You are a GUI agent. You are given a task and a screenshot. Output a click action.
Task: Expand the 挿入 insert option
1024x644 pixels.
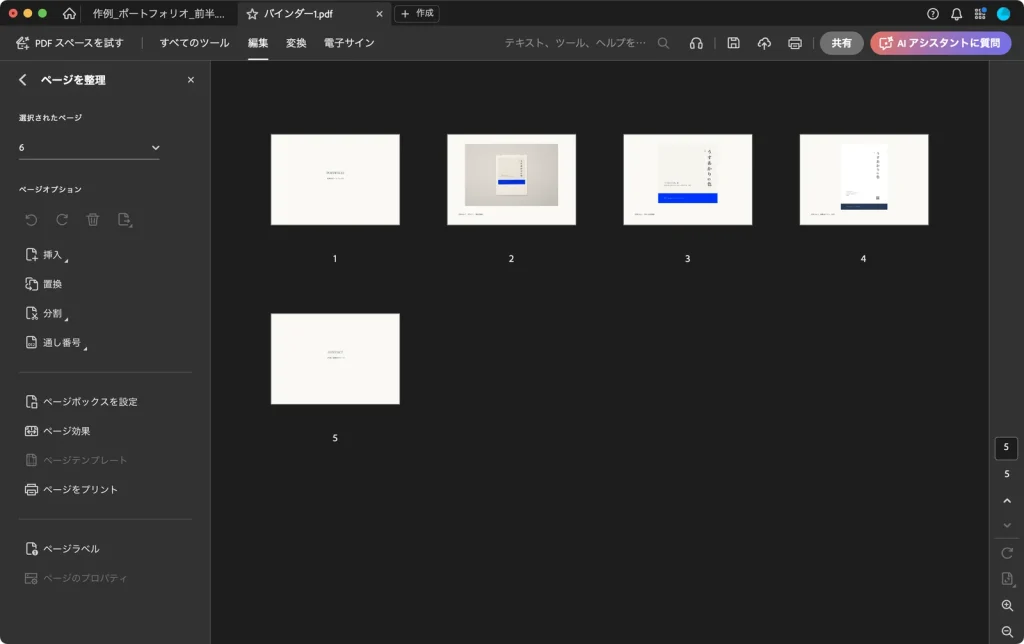46,255
